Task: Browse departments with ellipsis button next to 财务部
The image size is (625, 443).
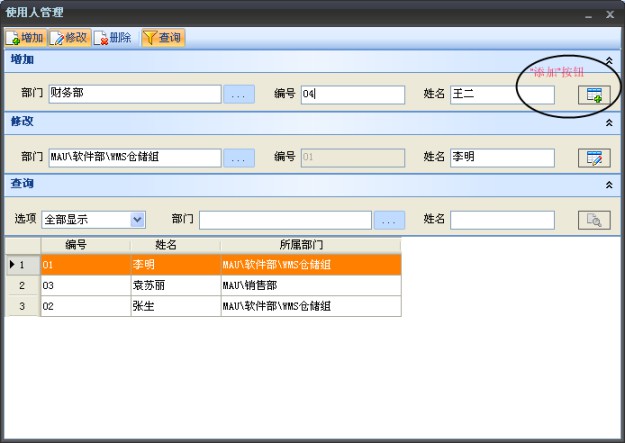Action: coord(238,95)
